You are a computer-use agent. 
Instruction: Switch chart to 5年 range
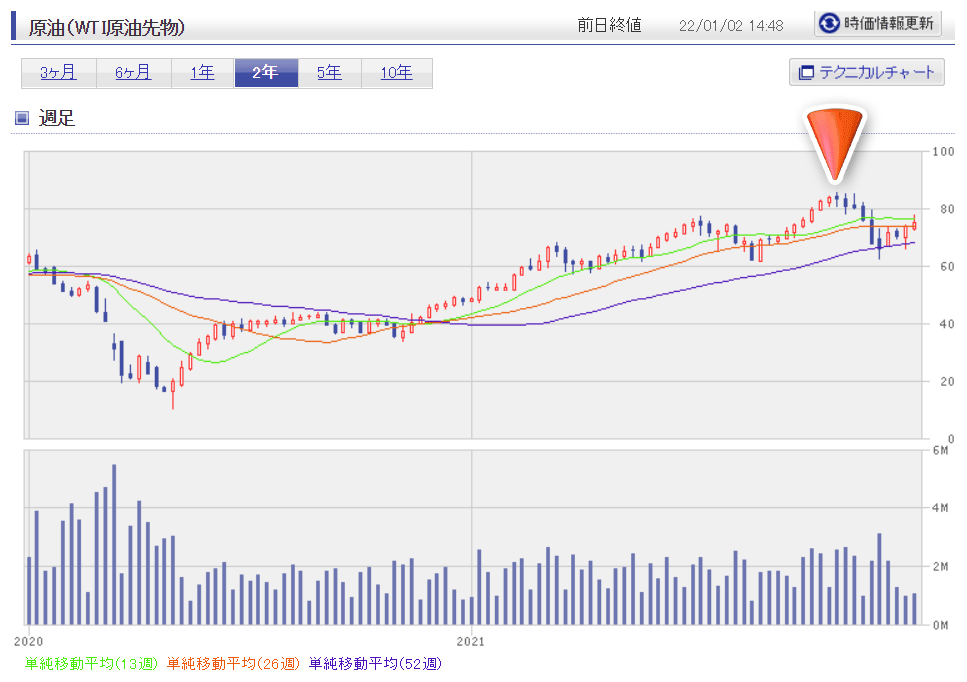click(330, 73)
